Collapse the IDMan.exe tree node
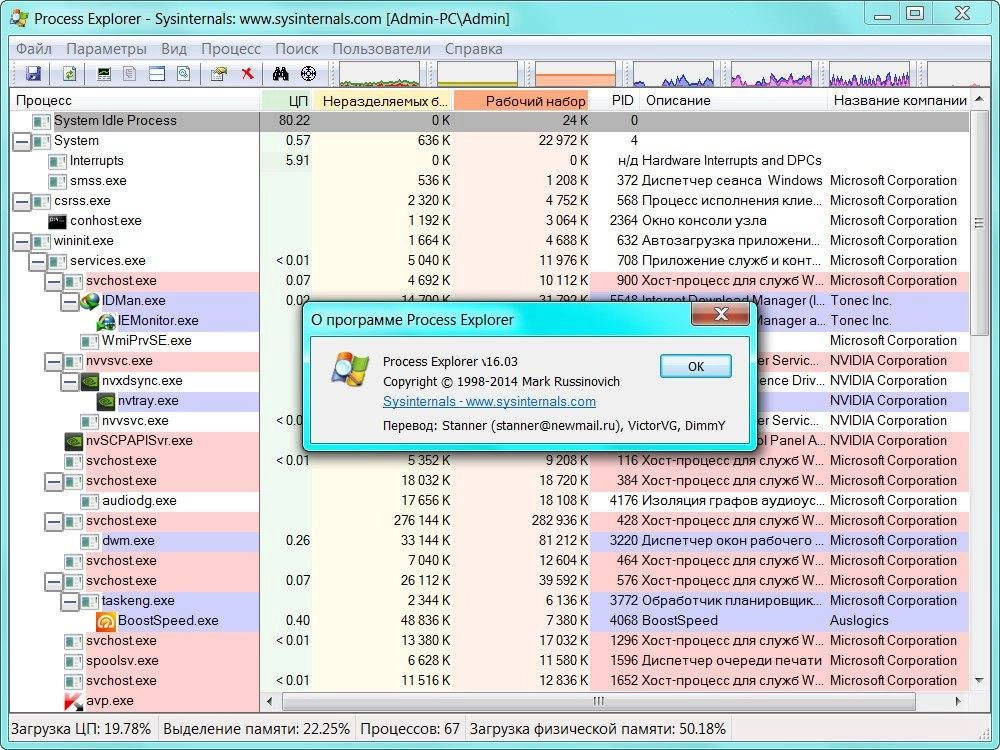Image resolution: width=1000 pixels, height=750 pixels. pos(70,302)
